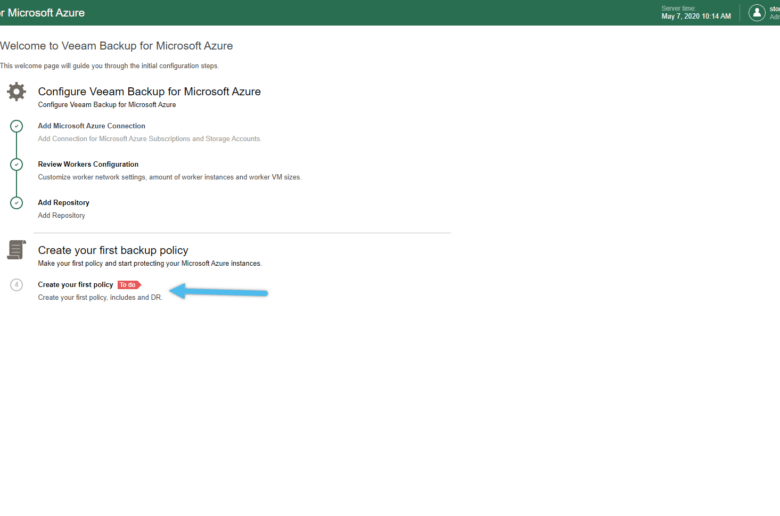This screenshot has height=516, width=780.
Task: Click the Microsoft Azure product title in header
Action: point(42,13)
